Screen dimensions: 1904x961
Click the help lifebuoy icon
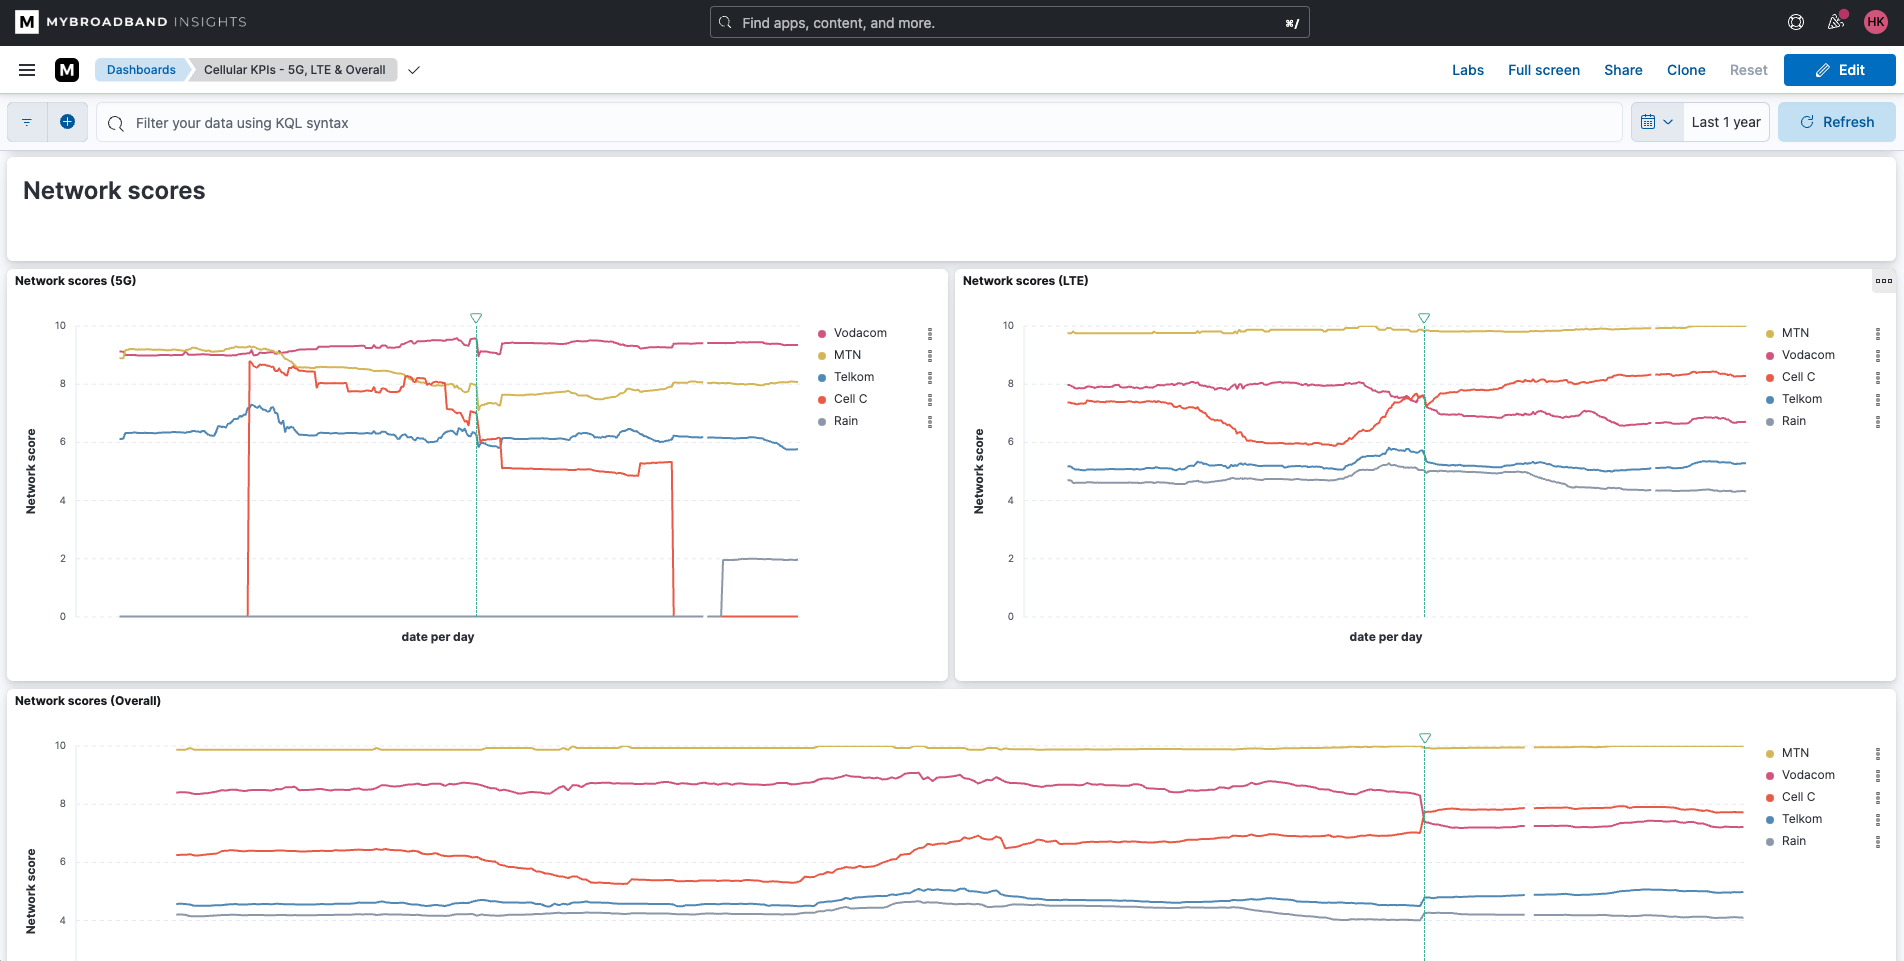(1796, 22)
